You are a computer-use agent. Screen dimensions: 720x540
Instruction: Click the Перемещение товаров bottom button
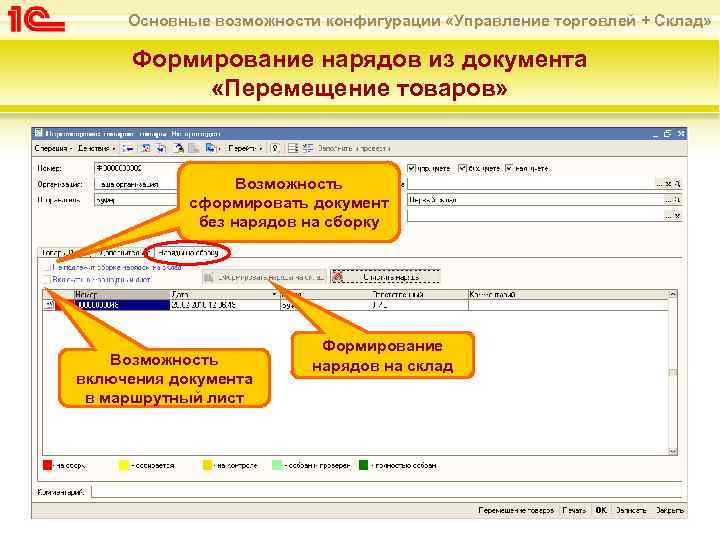tap(516, 510)
